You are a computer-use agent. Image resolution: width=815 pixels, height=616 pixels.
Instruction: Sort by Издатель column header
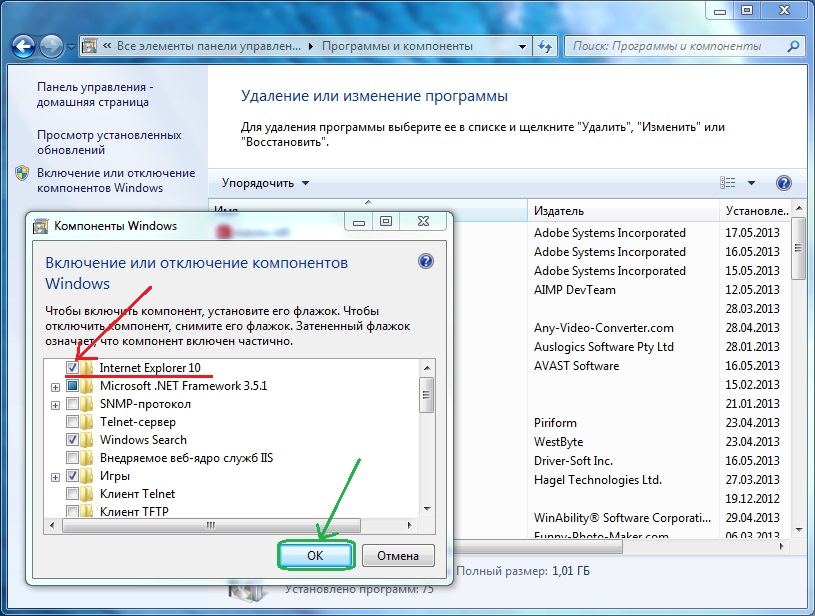[623, 211]
